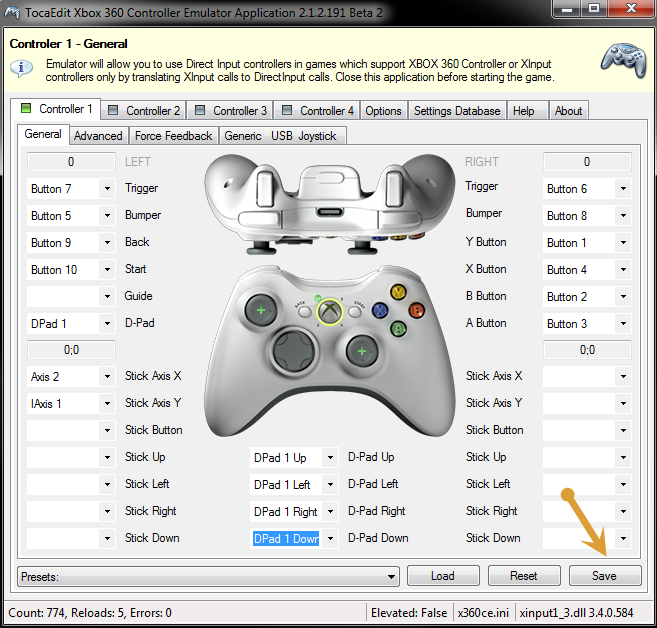Image resolution: width=657 pixels, height=628 pixels.
Task: Expand the X Button dropdown showing Button 4
Action: pyautogui.click(x=623, y=269)
